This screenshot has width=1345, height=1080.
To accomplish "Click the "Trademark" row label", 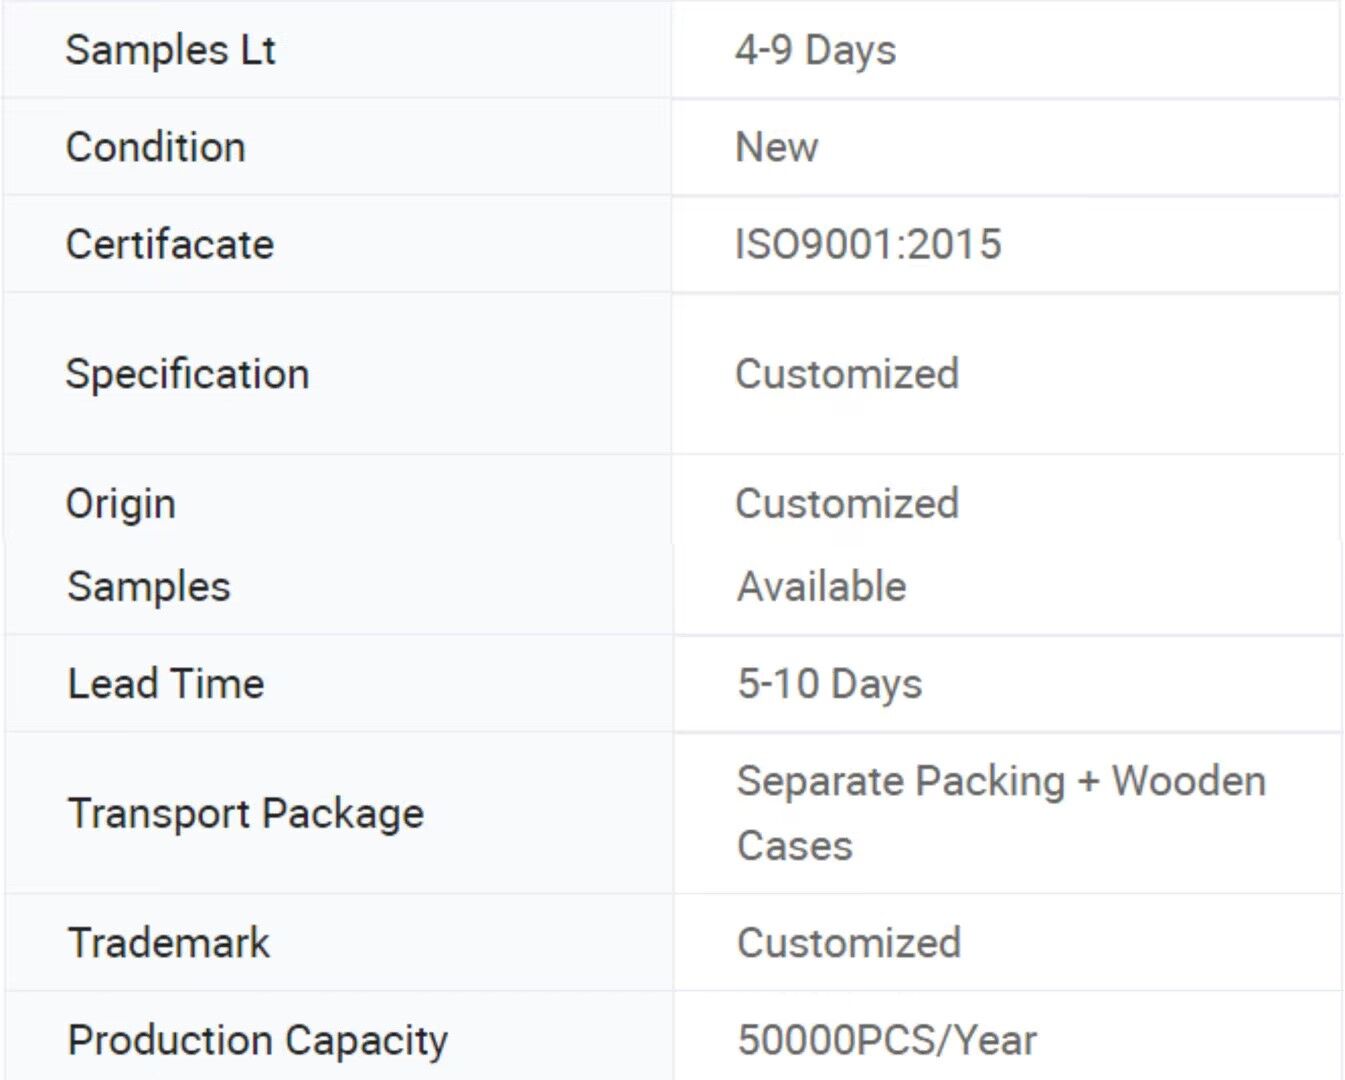I will point(168,942).
